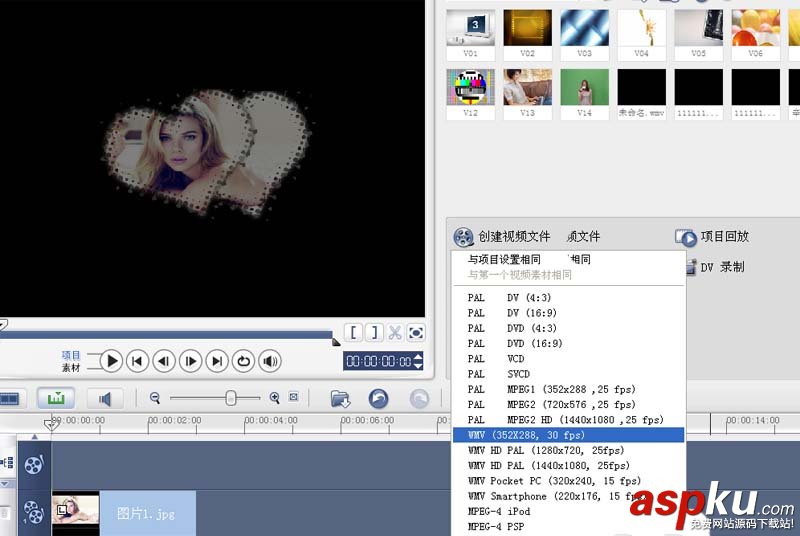Click insert media files folder icon
The height and width of the screenshot is (536, 800).
[x=340, y=398]
